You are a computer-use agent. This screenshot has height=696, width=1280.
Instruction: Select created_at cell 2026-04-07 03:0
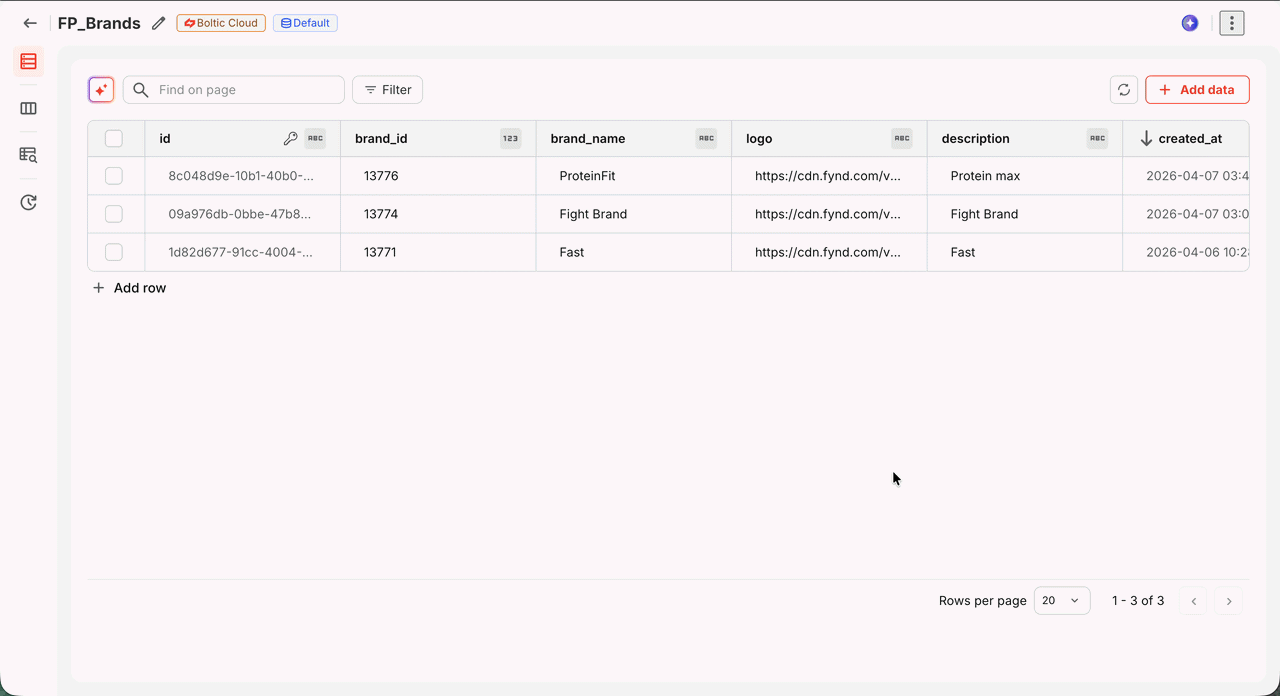pos(1187,214)
